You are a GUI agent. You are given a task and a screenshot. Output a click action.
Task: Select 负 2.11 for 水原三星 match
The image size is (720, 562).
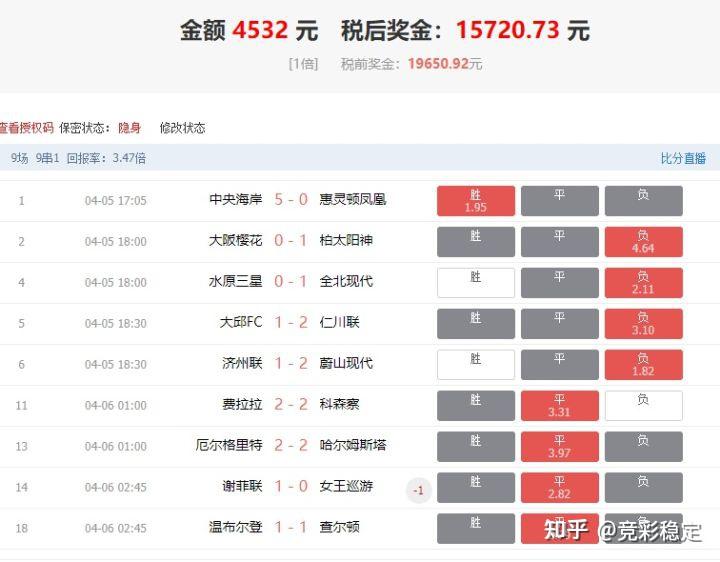pyautogui.click(x=643, y=282)
